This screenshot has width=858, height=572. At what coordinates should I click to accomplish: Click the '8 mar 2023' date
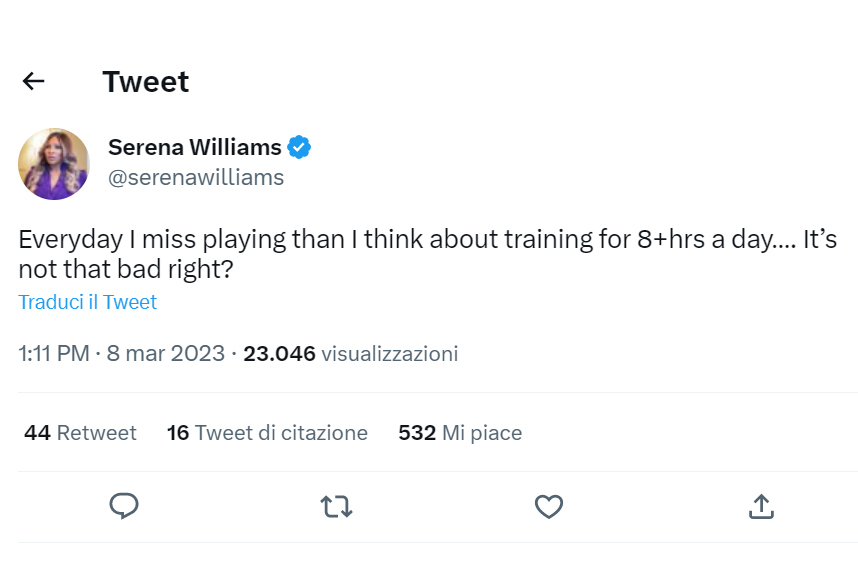164,354
